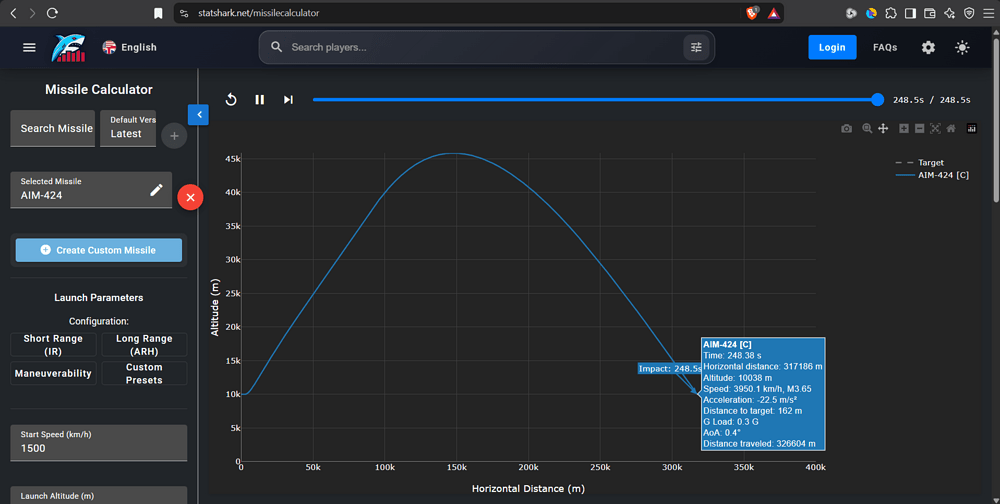Pause the simulation playback
The width and height of the screenshot is (1000, 504).
[260, 100]
